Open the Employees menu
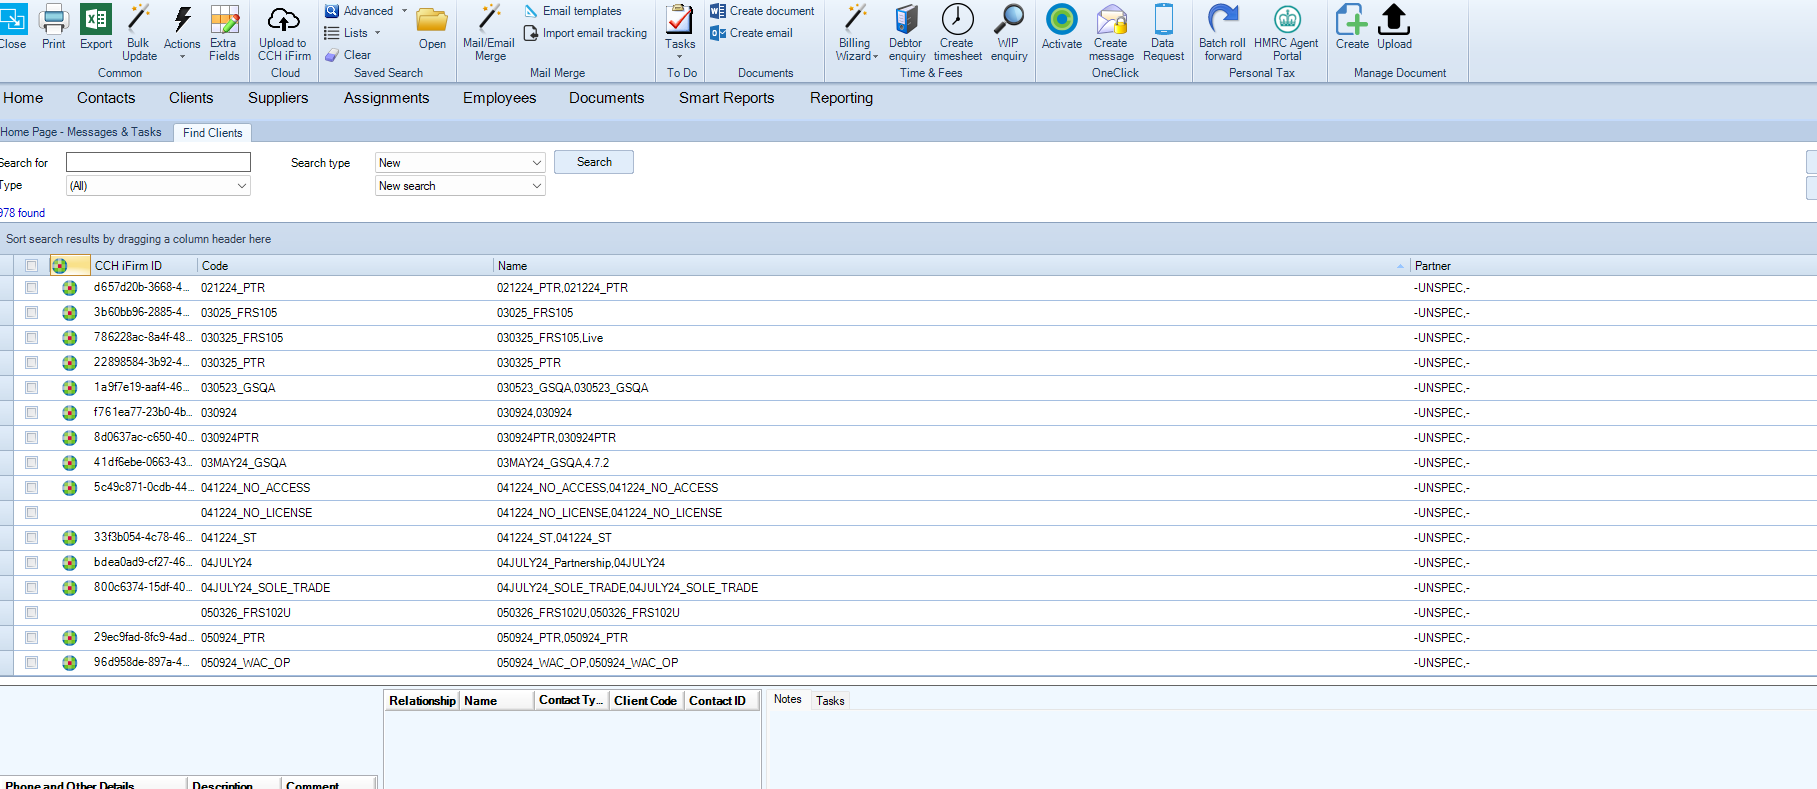Screen dimensions: 1817x789 (500, 98)
